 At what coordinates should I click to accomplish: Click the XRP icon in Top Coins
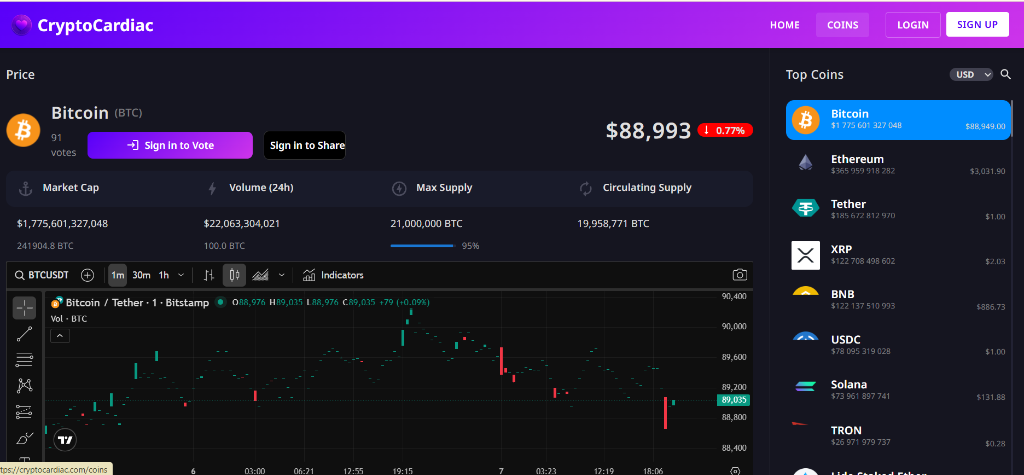coord(805,255)
